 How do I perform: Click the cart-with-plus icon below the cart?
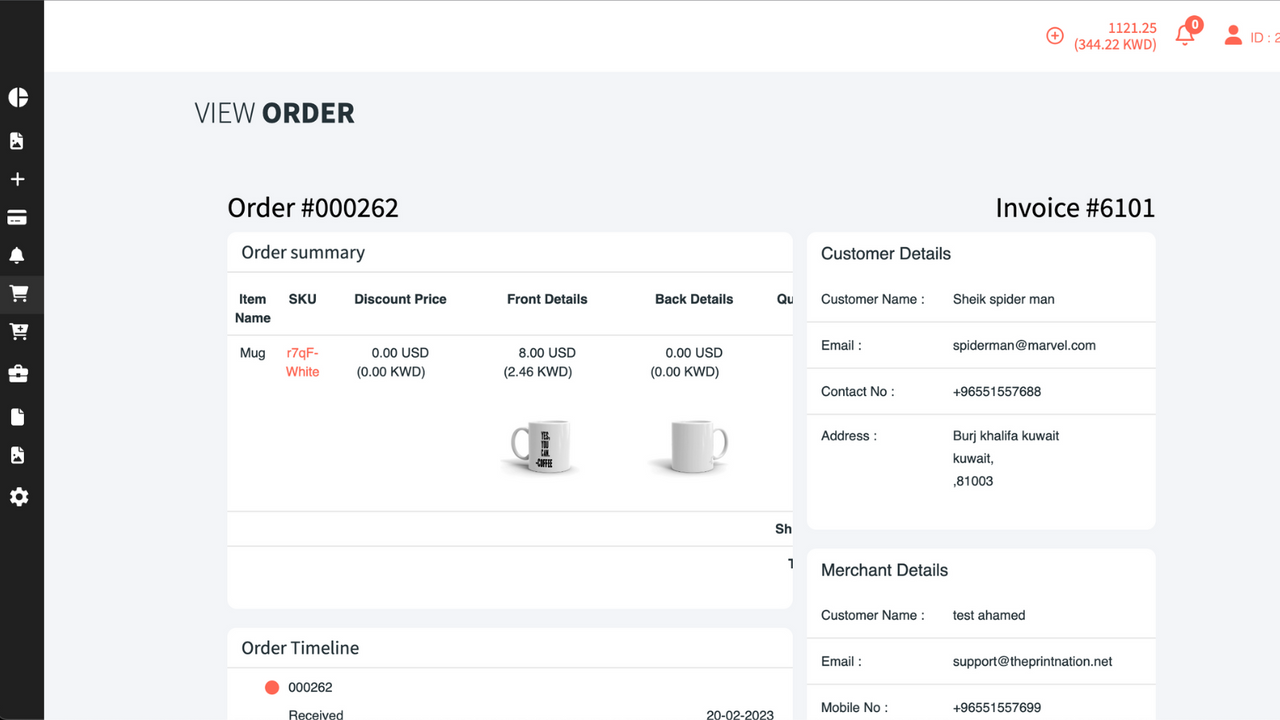click(18, 331)
